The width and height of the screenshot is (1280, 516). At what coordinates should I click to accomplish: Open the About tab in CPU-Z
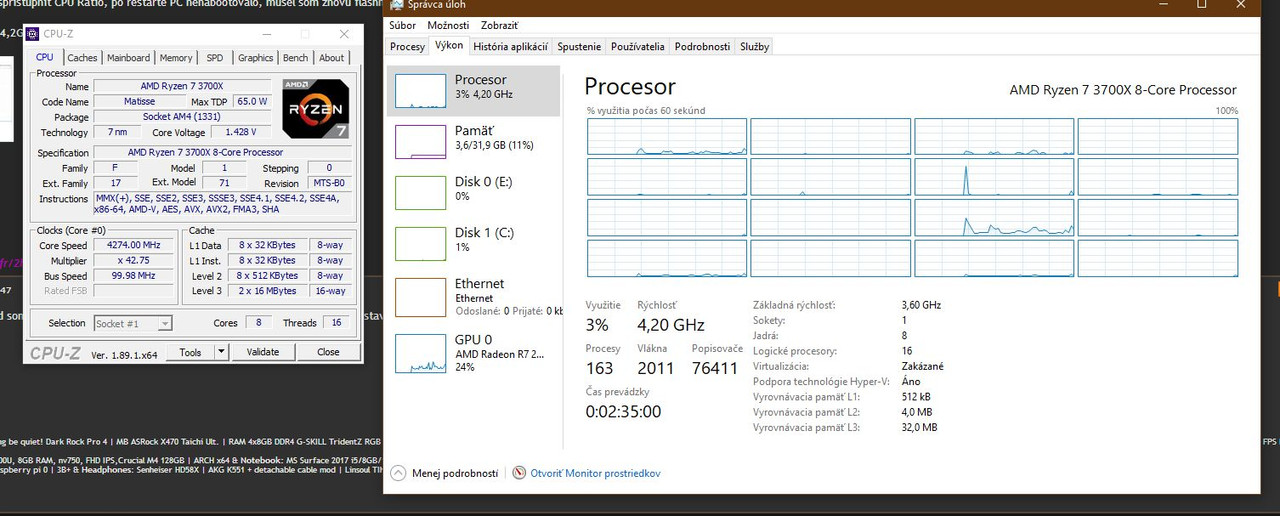[x=332, y=58]
